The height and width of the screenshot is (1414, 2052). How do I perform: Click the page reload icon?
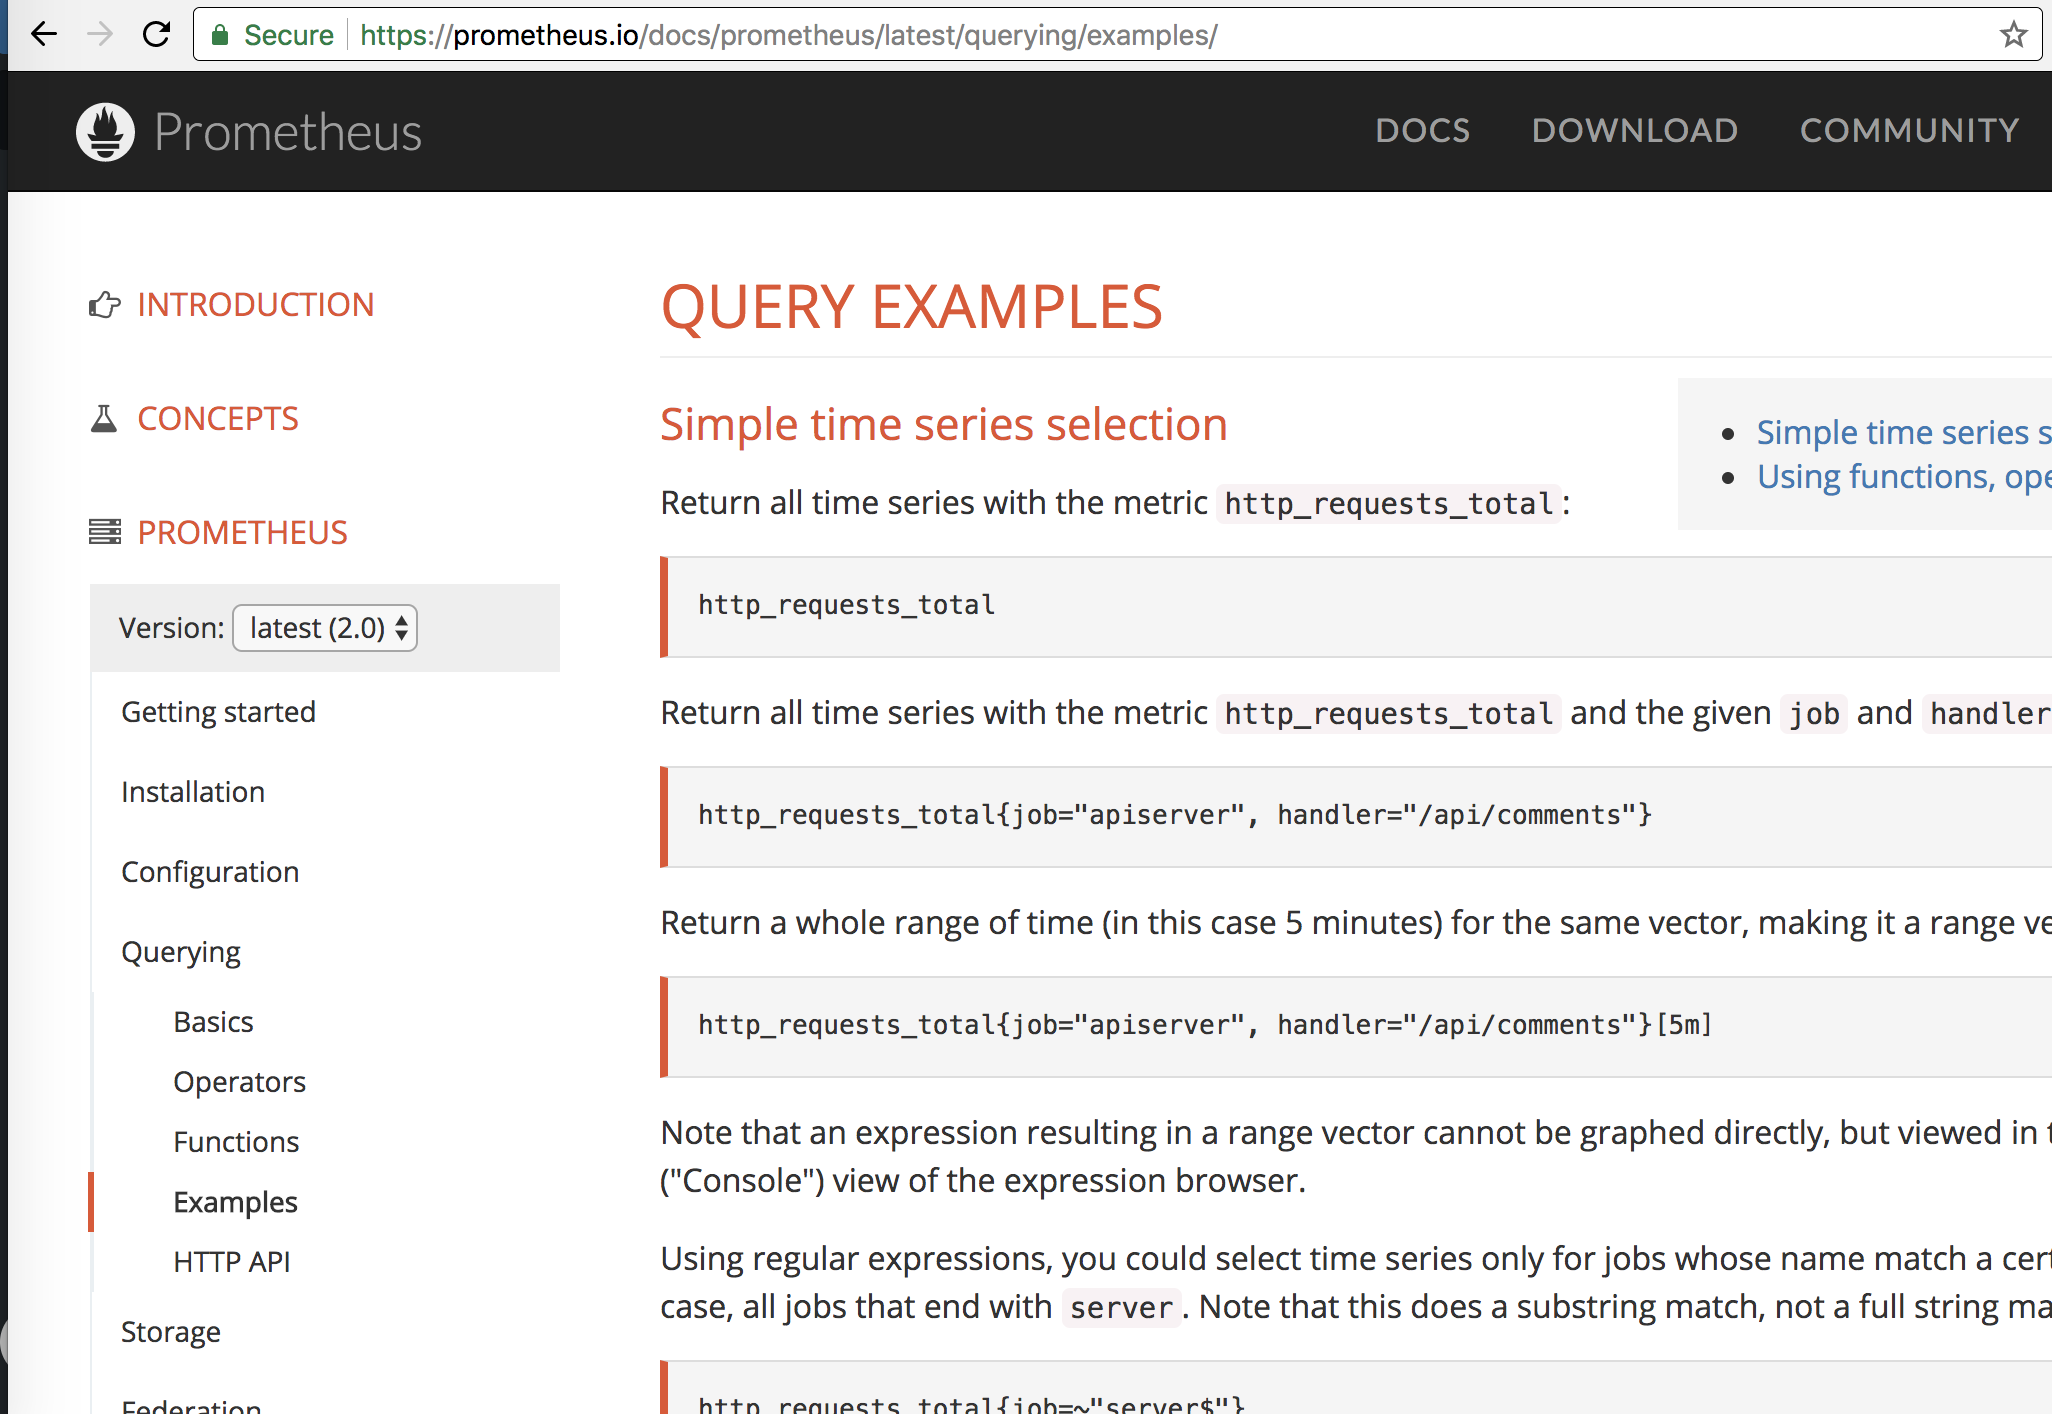157,34
